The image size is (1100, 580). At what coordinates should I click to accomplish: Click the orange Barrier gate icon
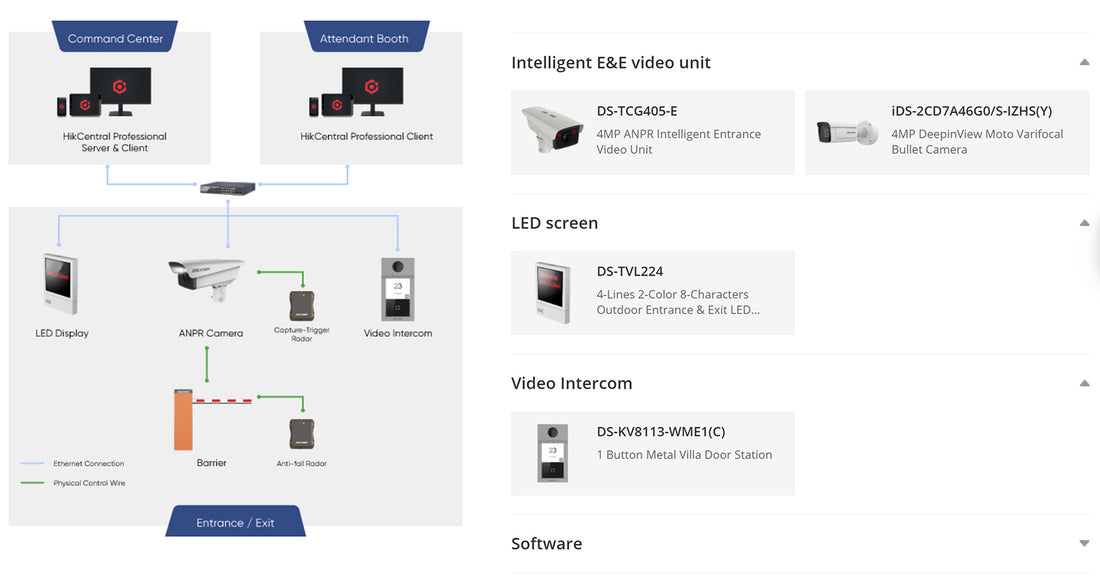click(183, 419)
